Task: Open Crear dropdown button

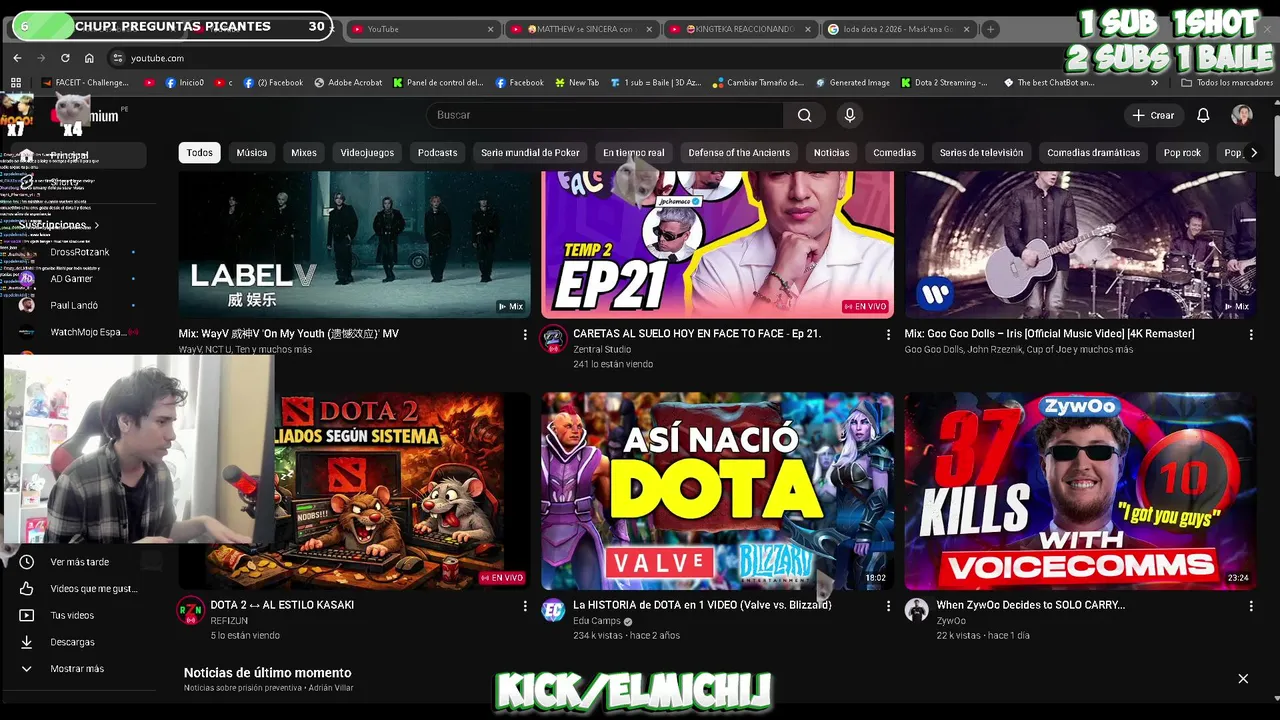Action: 1153,115
